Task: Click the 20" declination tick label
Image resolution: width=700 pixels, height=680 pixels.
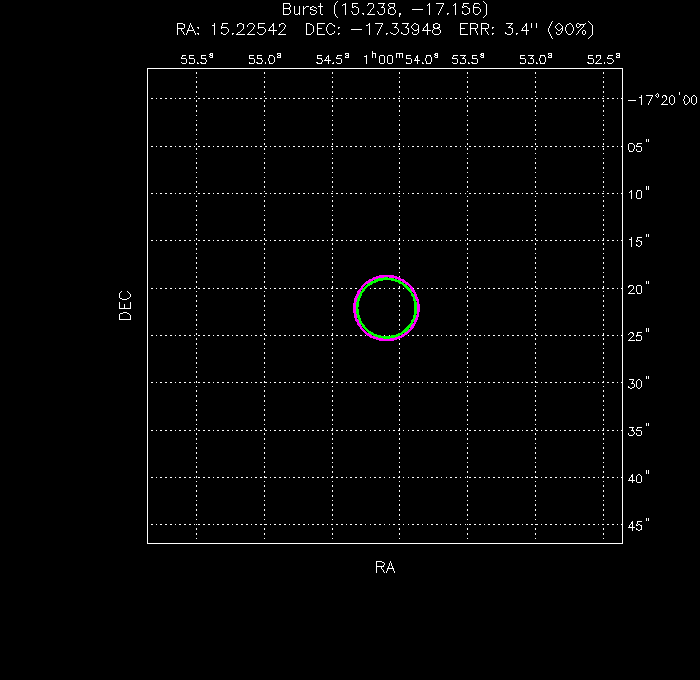Action: [x=638, y=289]
